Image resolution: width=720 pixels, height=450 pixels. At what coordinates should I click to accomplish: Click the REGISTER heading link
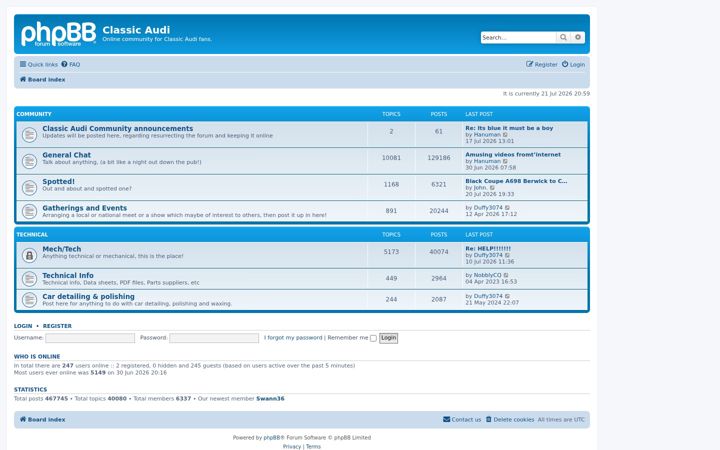click(57, 326)
